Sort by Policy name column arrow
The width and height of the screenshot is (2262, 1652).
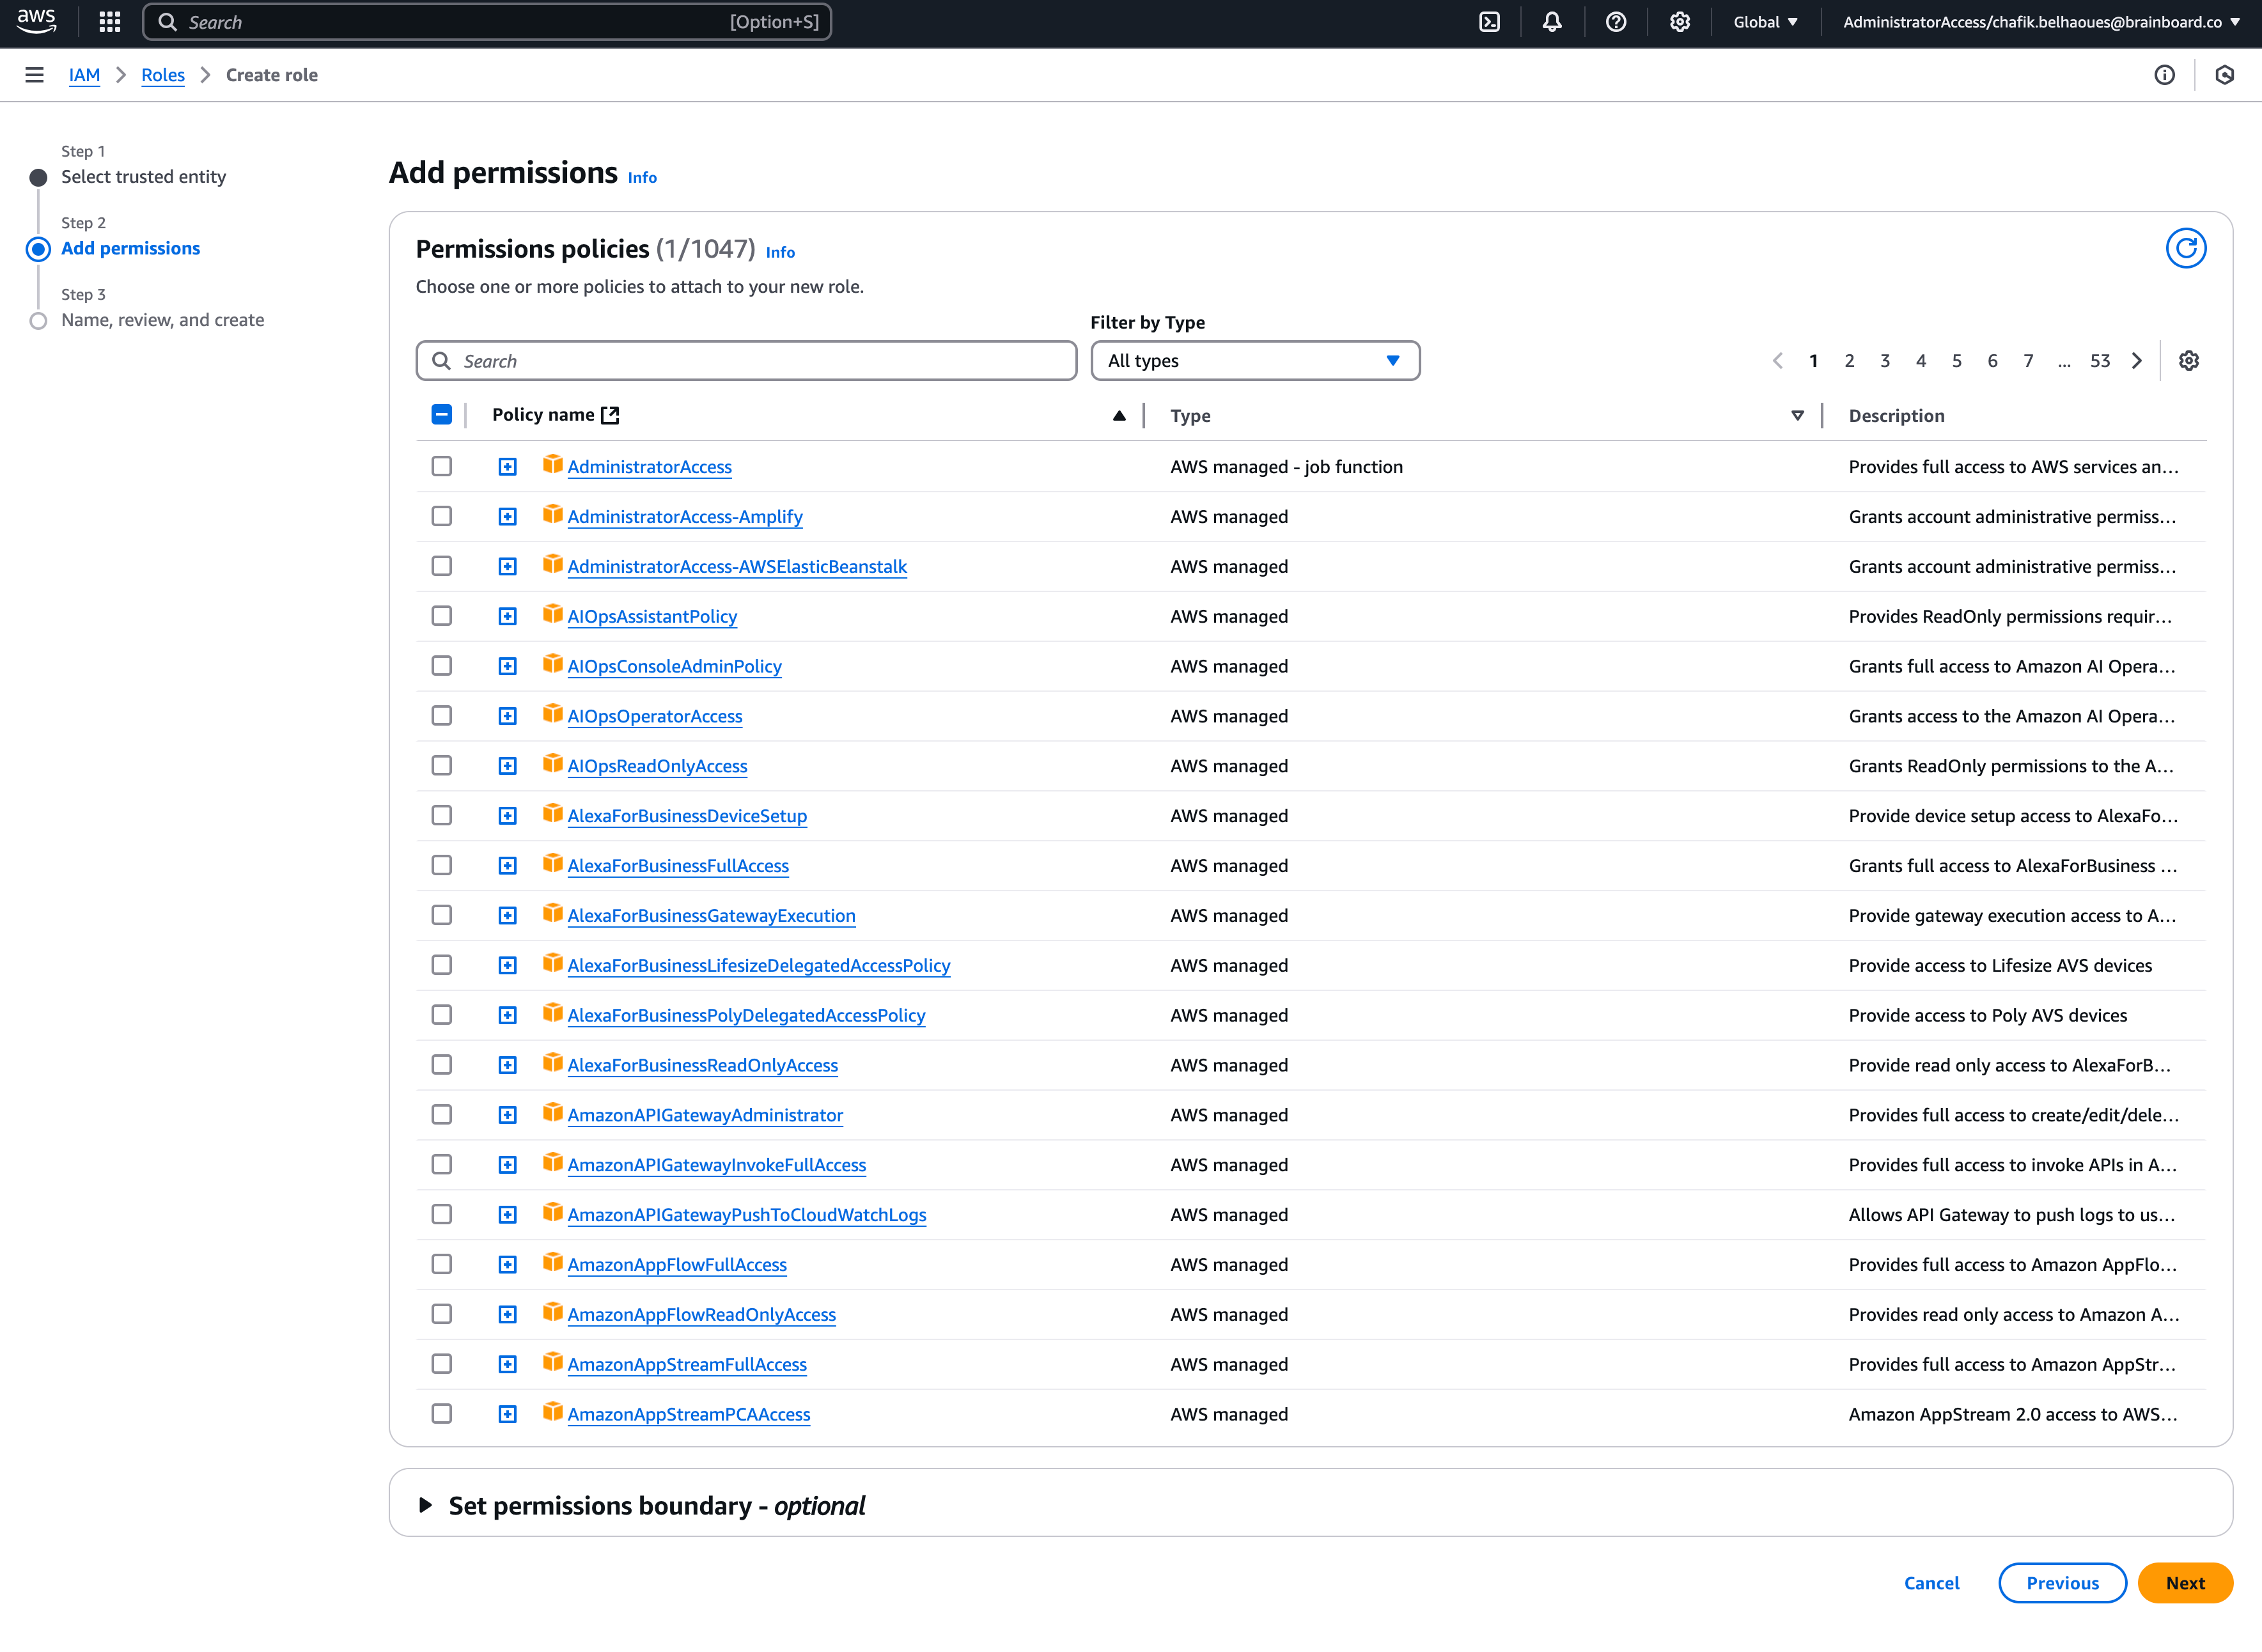[1119, 416]
